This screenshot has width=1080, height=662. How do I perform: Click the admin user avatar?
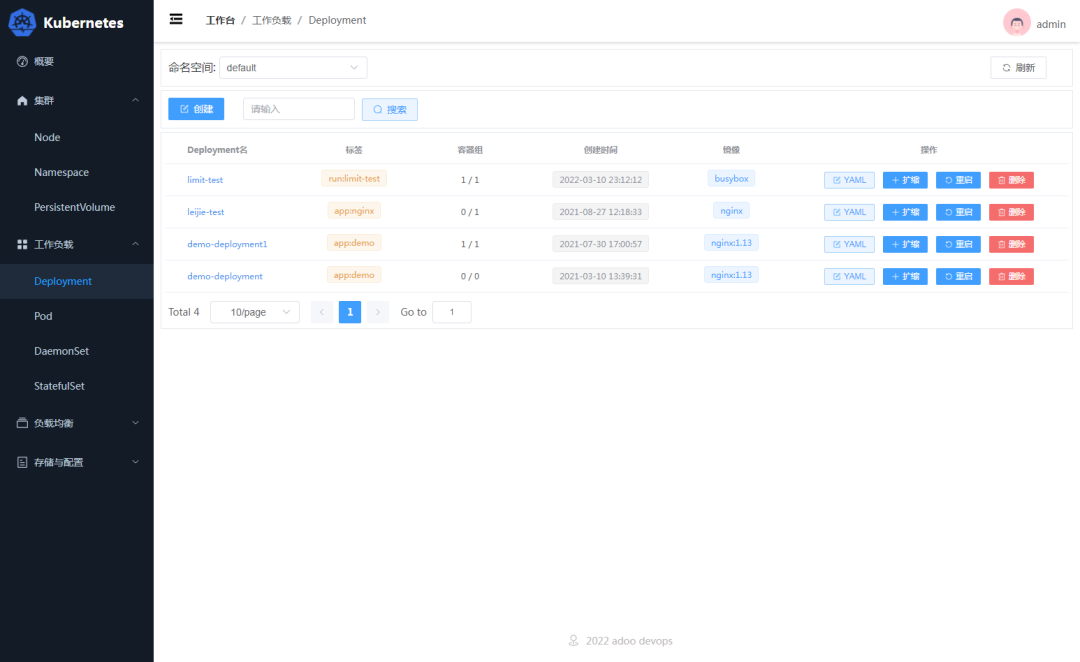click(x=1016, y=23)
